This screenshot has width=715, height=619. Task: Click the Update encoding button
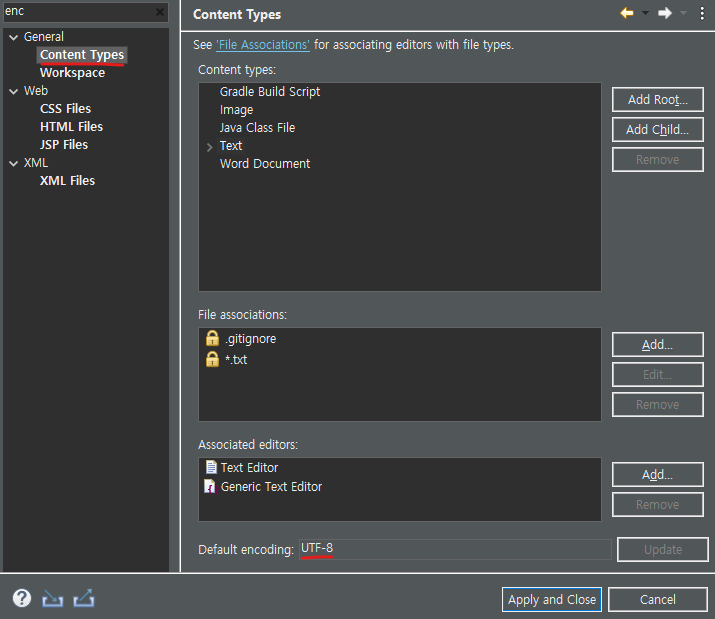663,550
